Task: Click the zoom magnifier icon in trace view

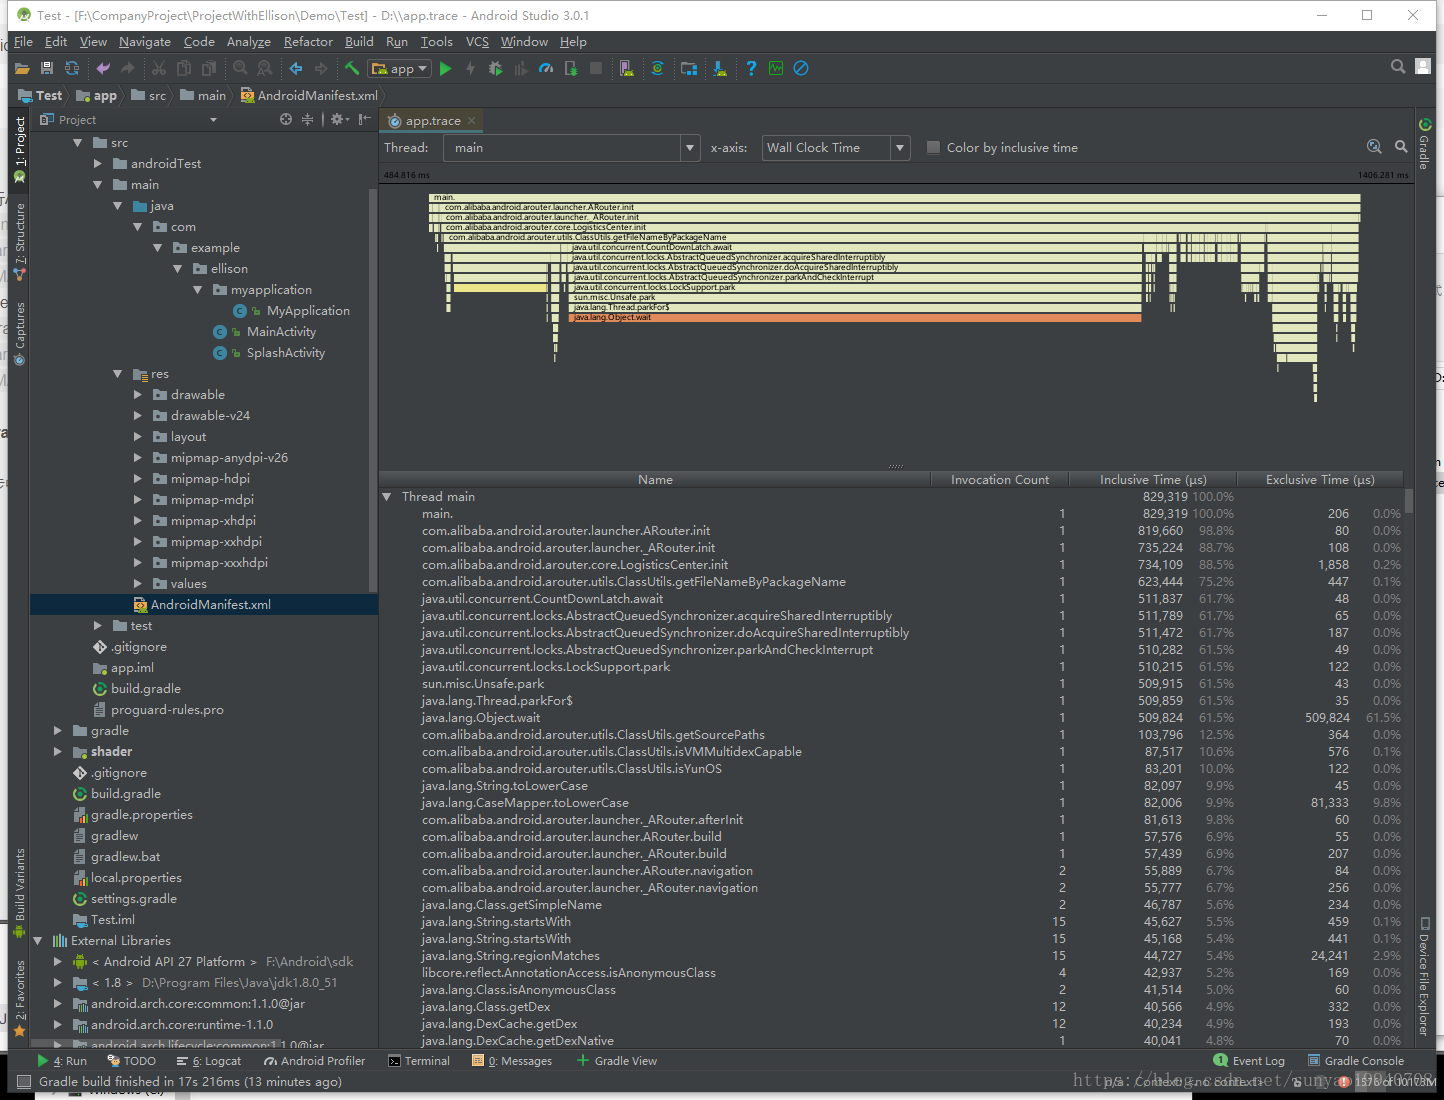Action: coord(1374,147)
